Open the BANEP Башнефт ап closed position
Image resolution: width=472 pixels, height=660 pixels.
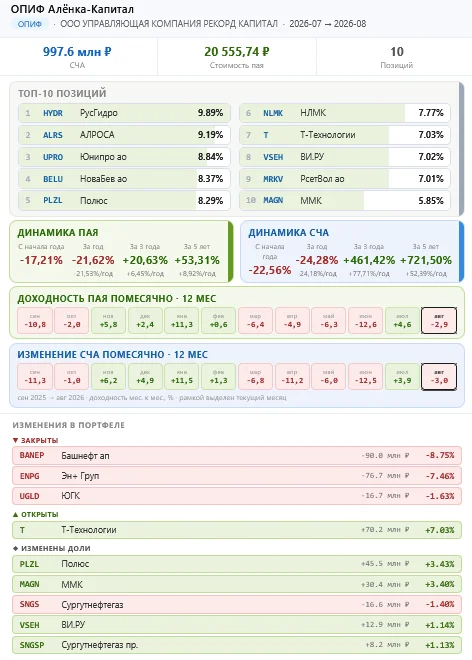[x=237, y=455]
